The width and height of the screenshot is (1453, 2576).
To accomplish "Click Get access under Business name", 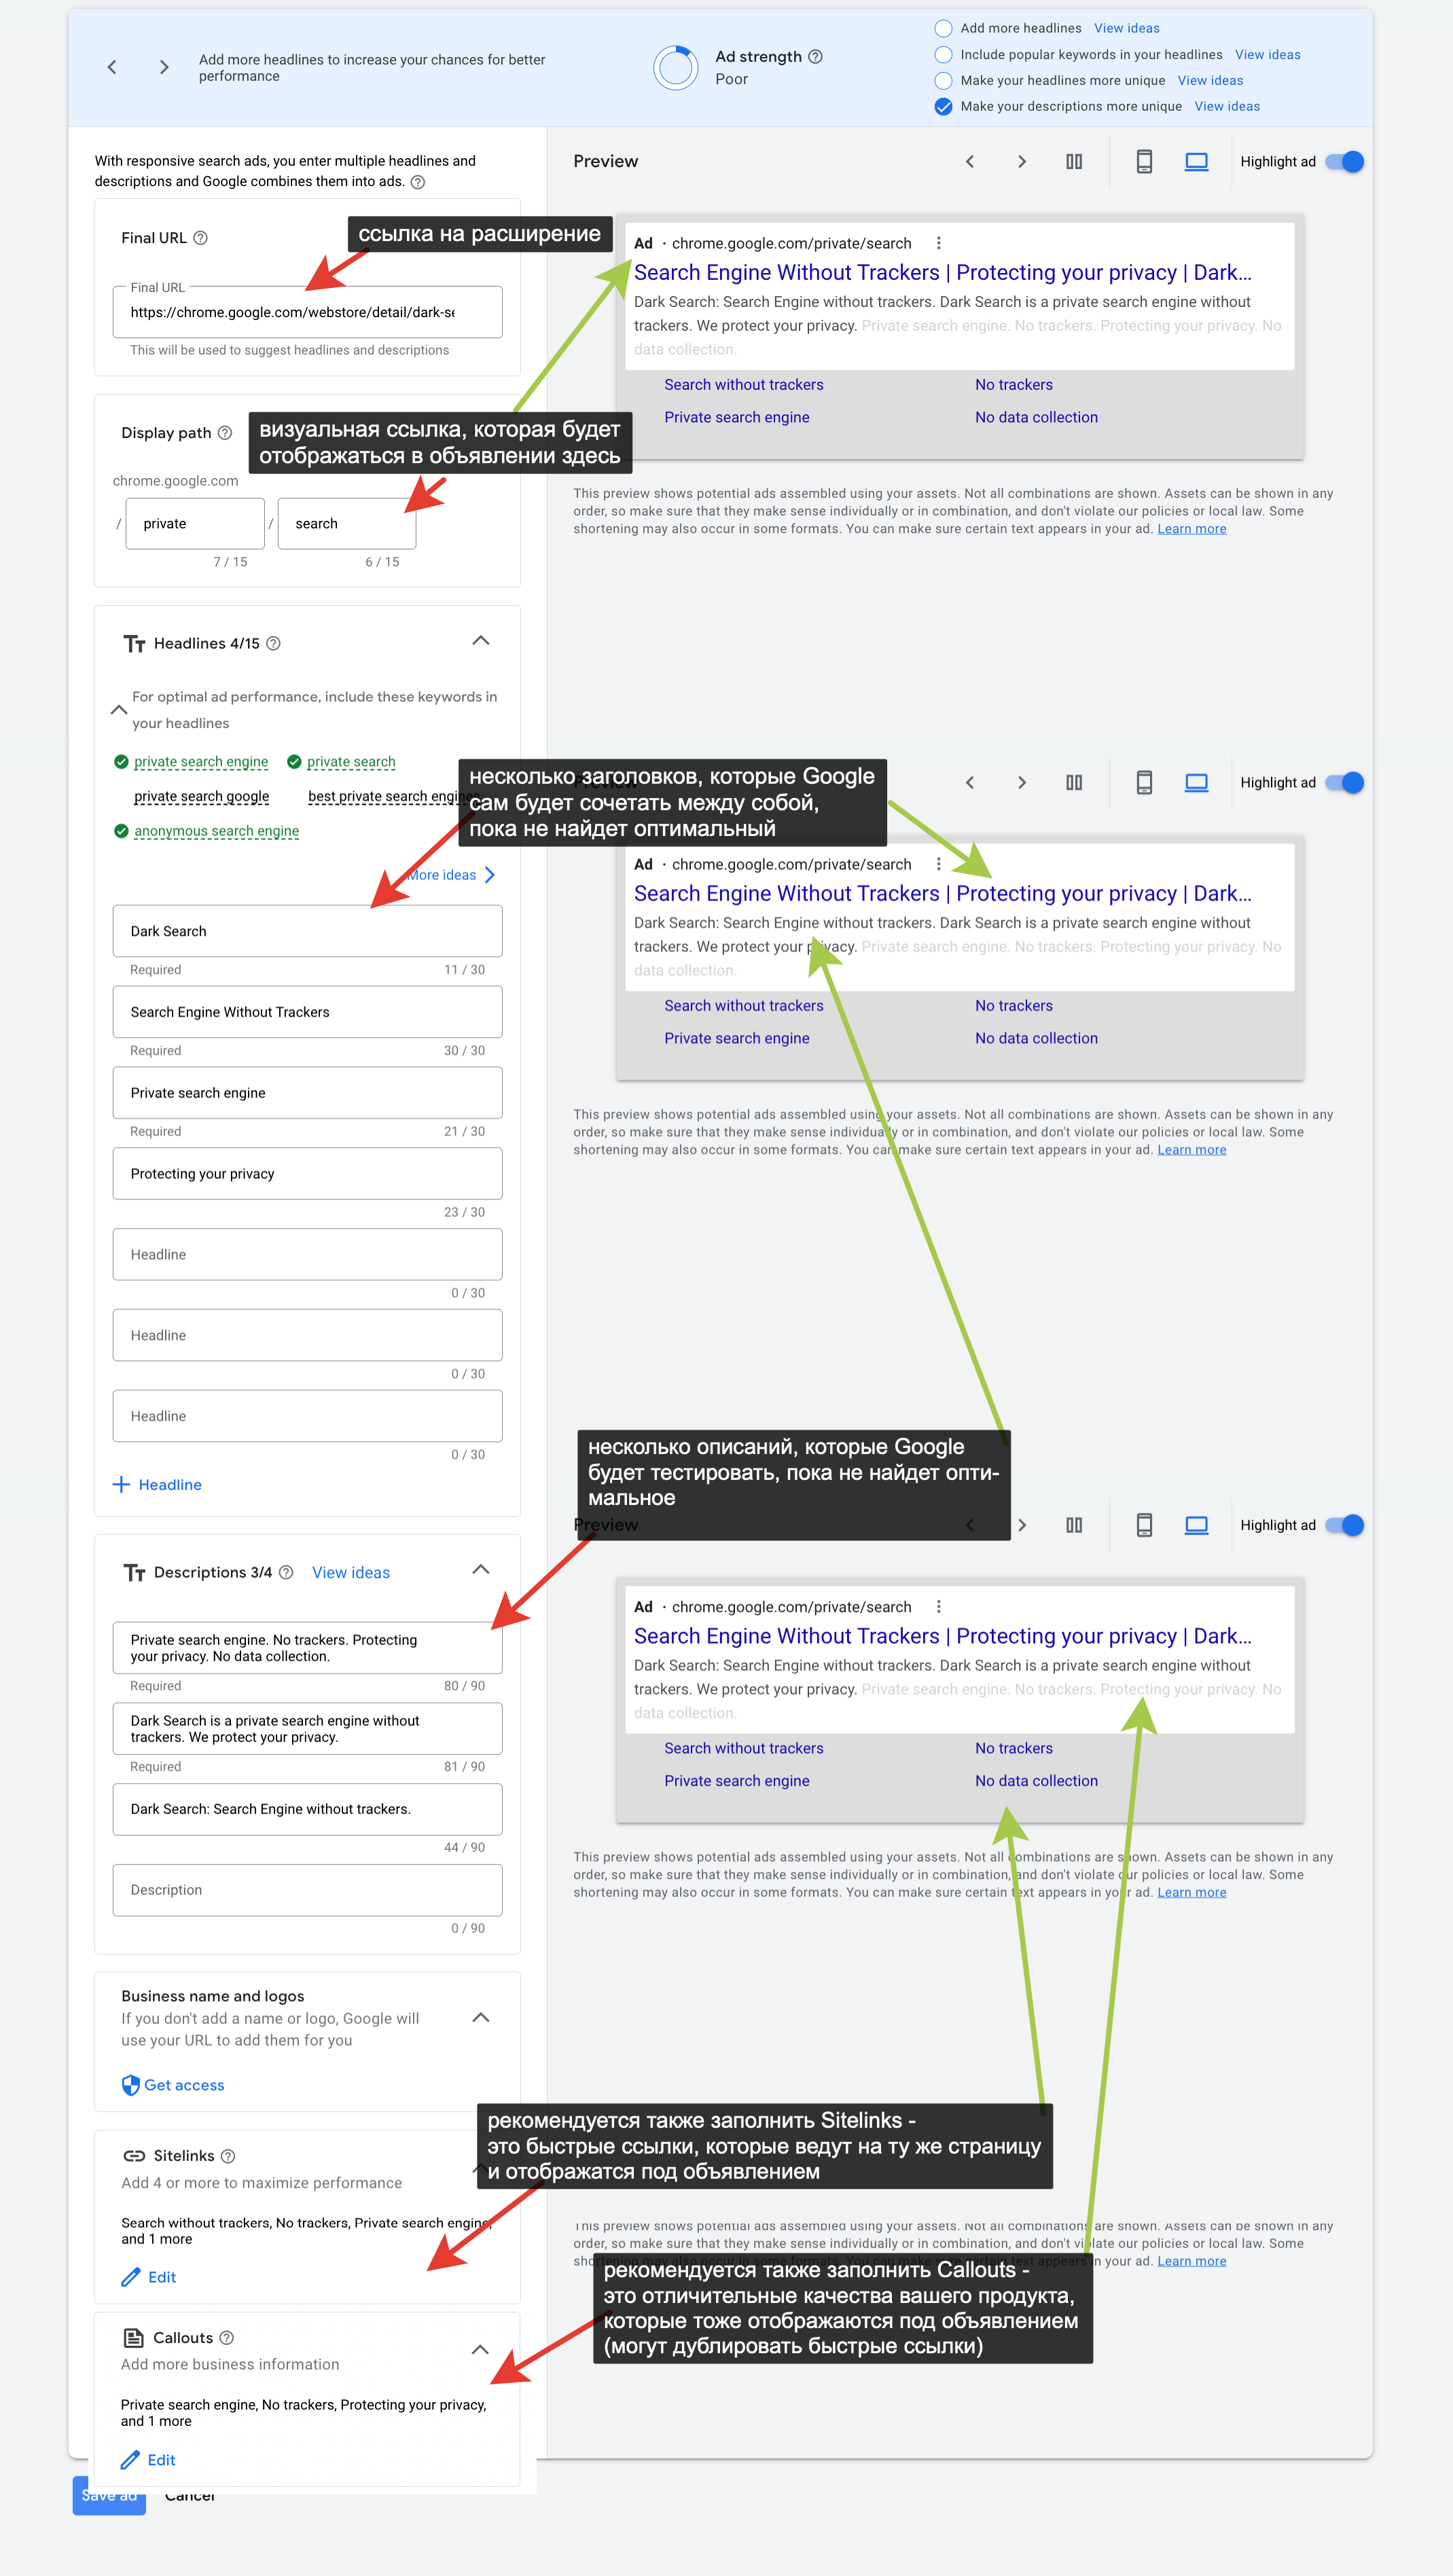I will pyautogui.click(x=173, y=2085).
